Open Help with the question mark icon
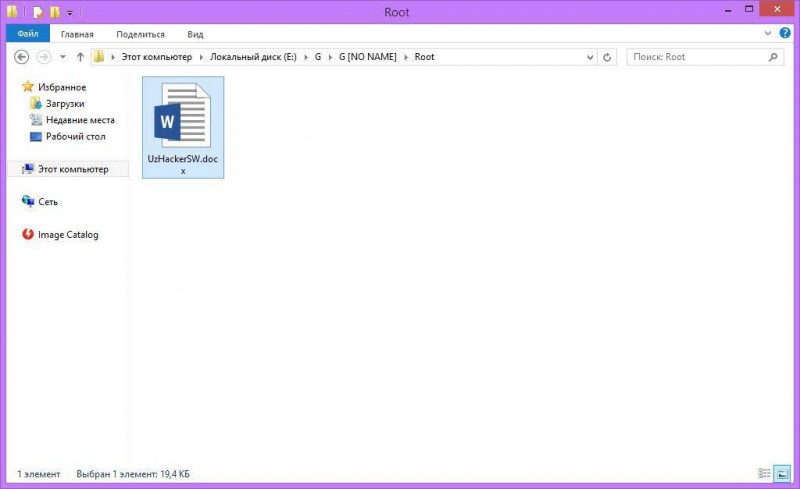 point(785,33)
